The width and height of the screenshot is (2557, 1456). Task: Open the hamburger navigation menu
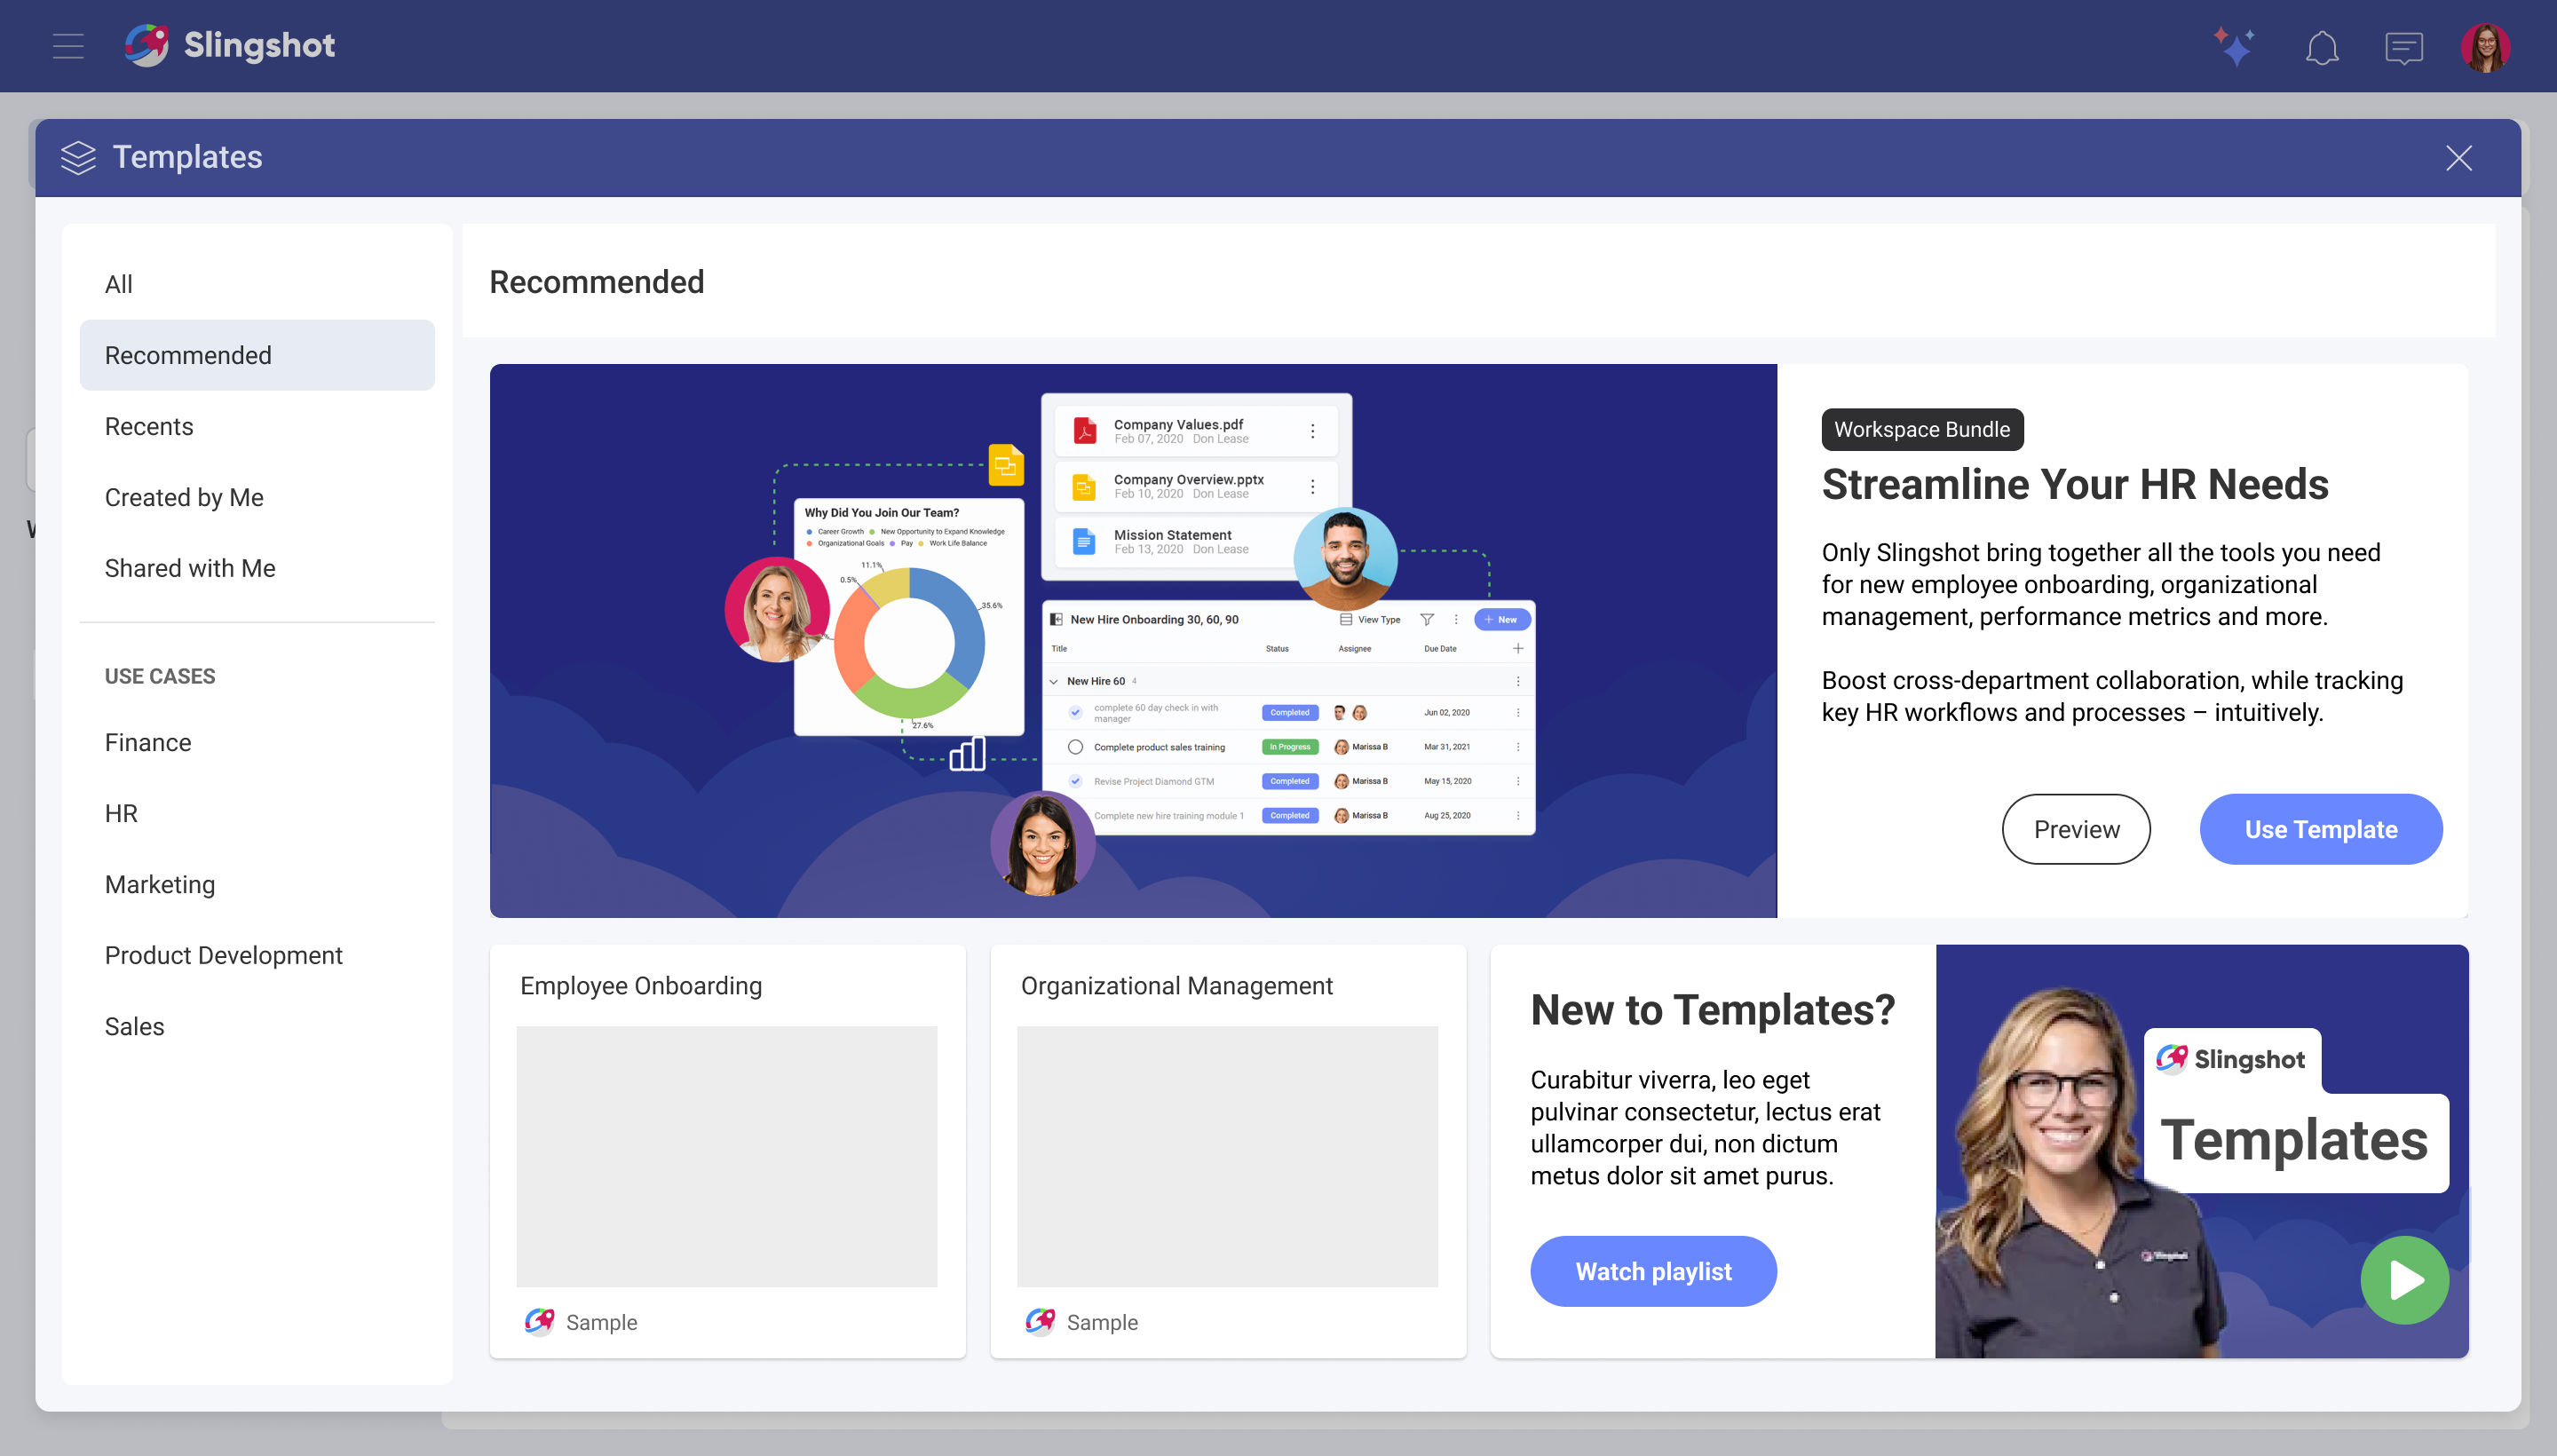[68, 46]
